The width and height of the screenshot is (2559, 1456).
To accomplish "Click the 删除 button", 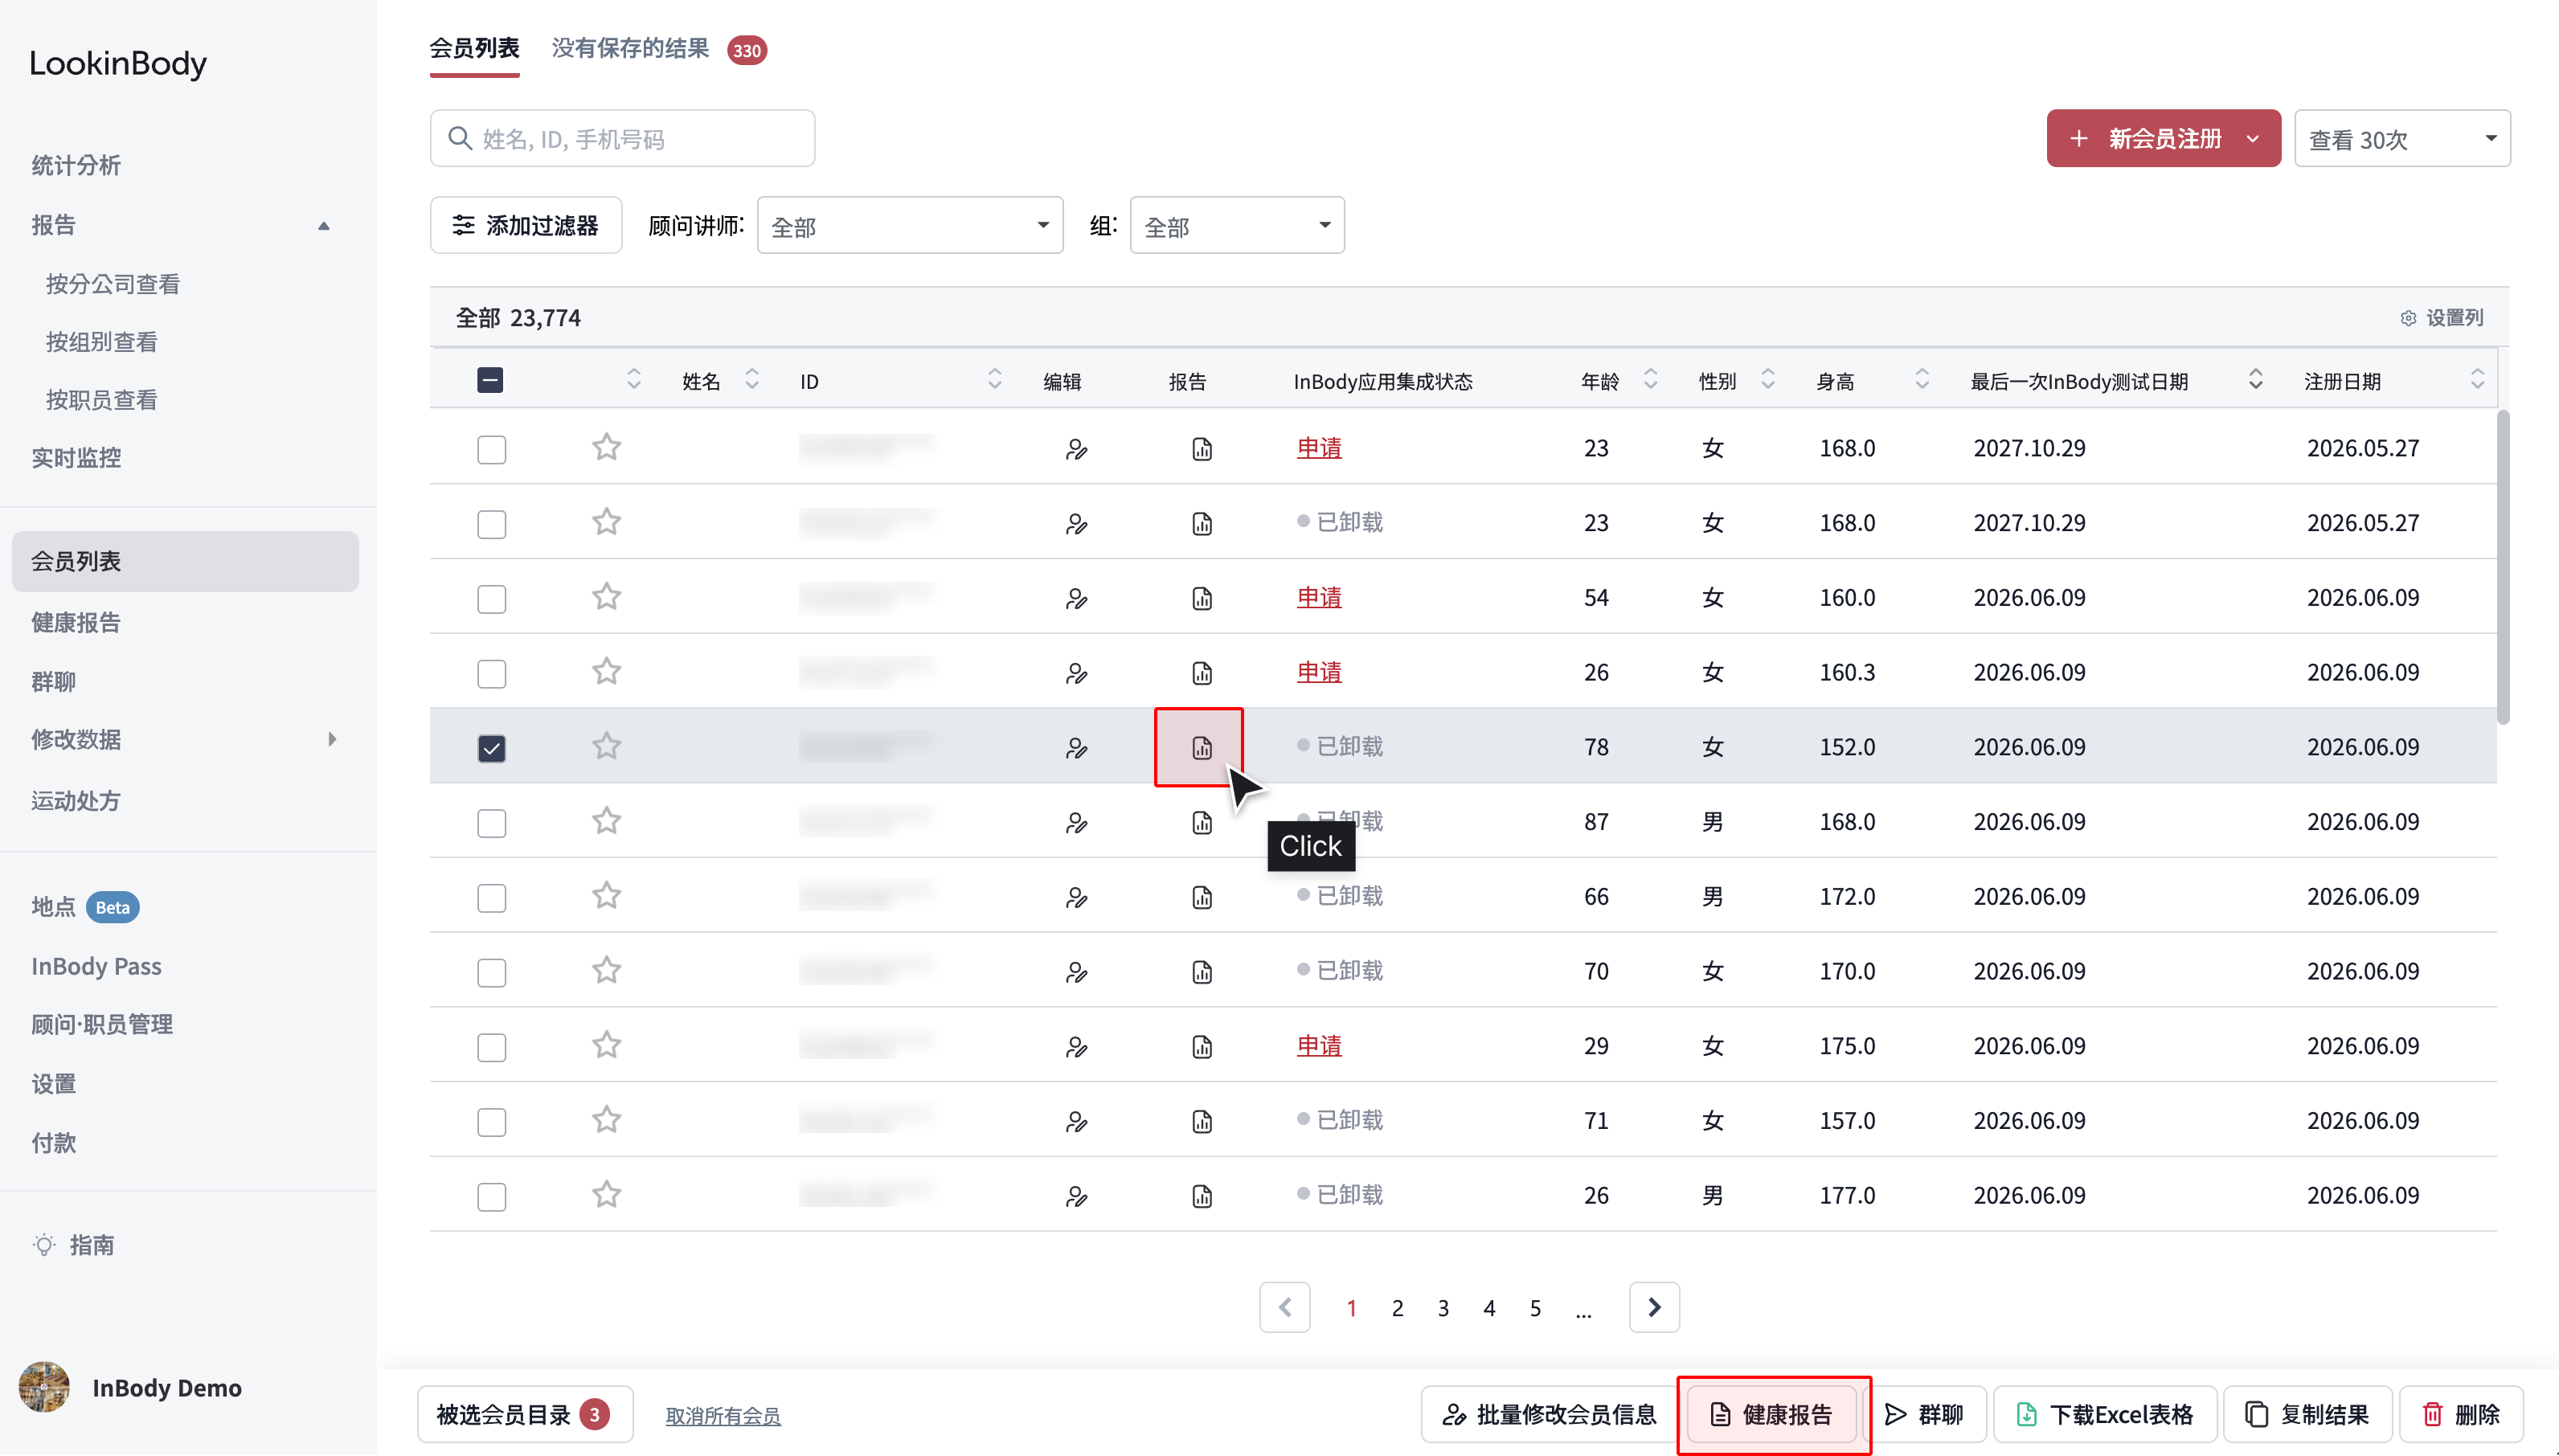I will [x=2461, y=1414].
